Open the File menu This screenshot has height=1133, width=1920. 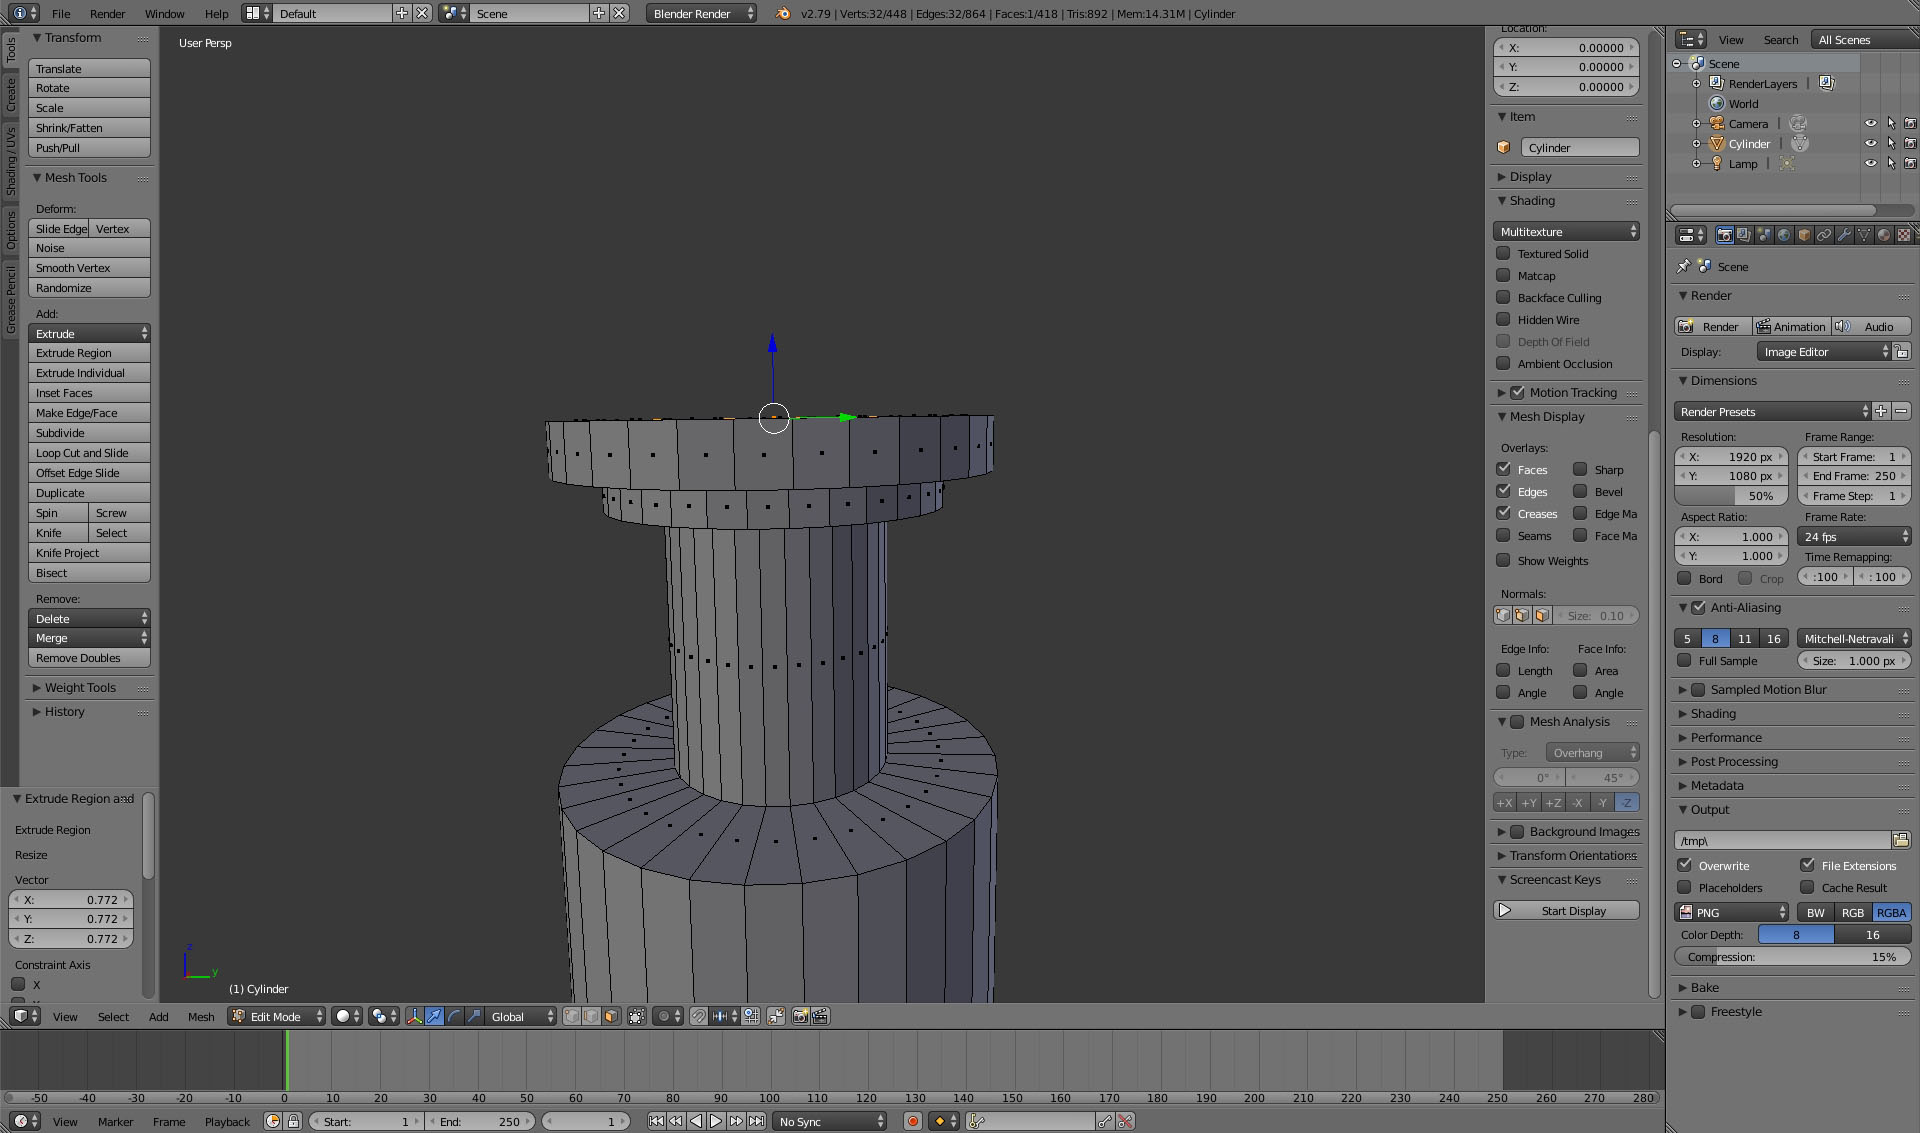(61, 14)
